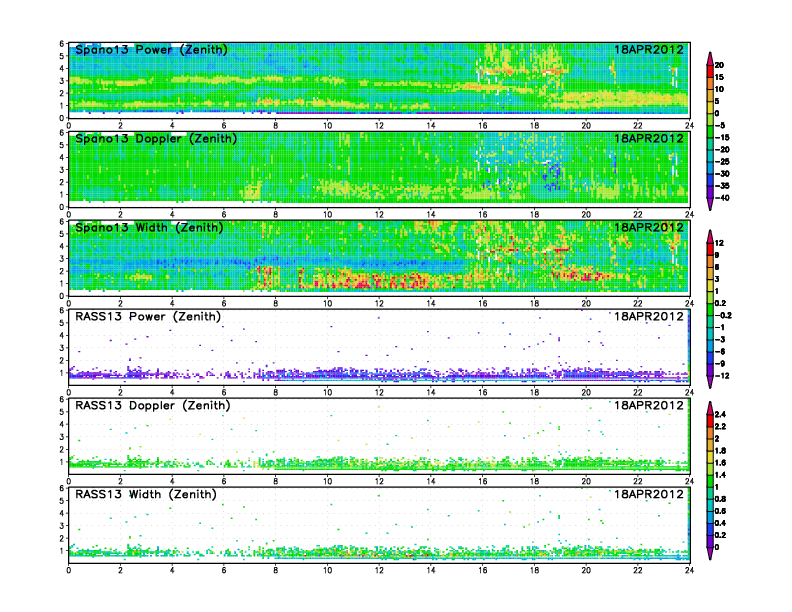Viewport: 792px width, 612px height.
Task: Click the '0.8' colorbar tick label
Action: [x=720, y=499]
